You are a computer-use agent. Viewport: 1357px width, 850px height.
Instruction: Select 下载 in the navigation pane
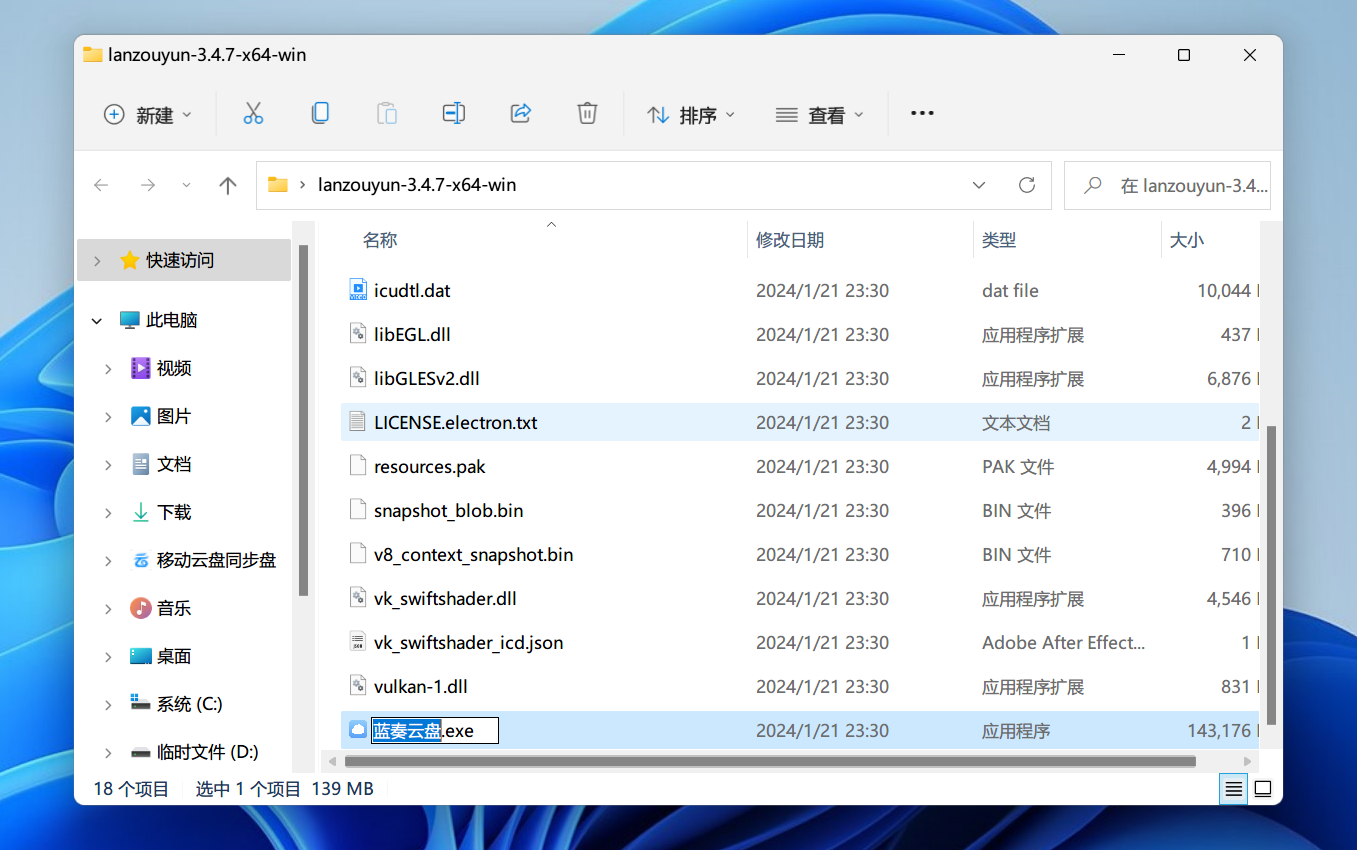[x=174, y=512]
